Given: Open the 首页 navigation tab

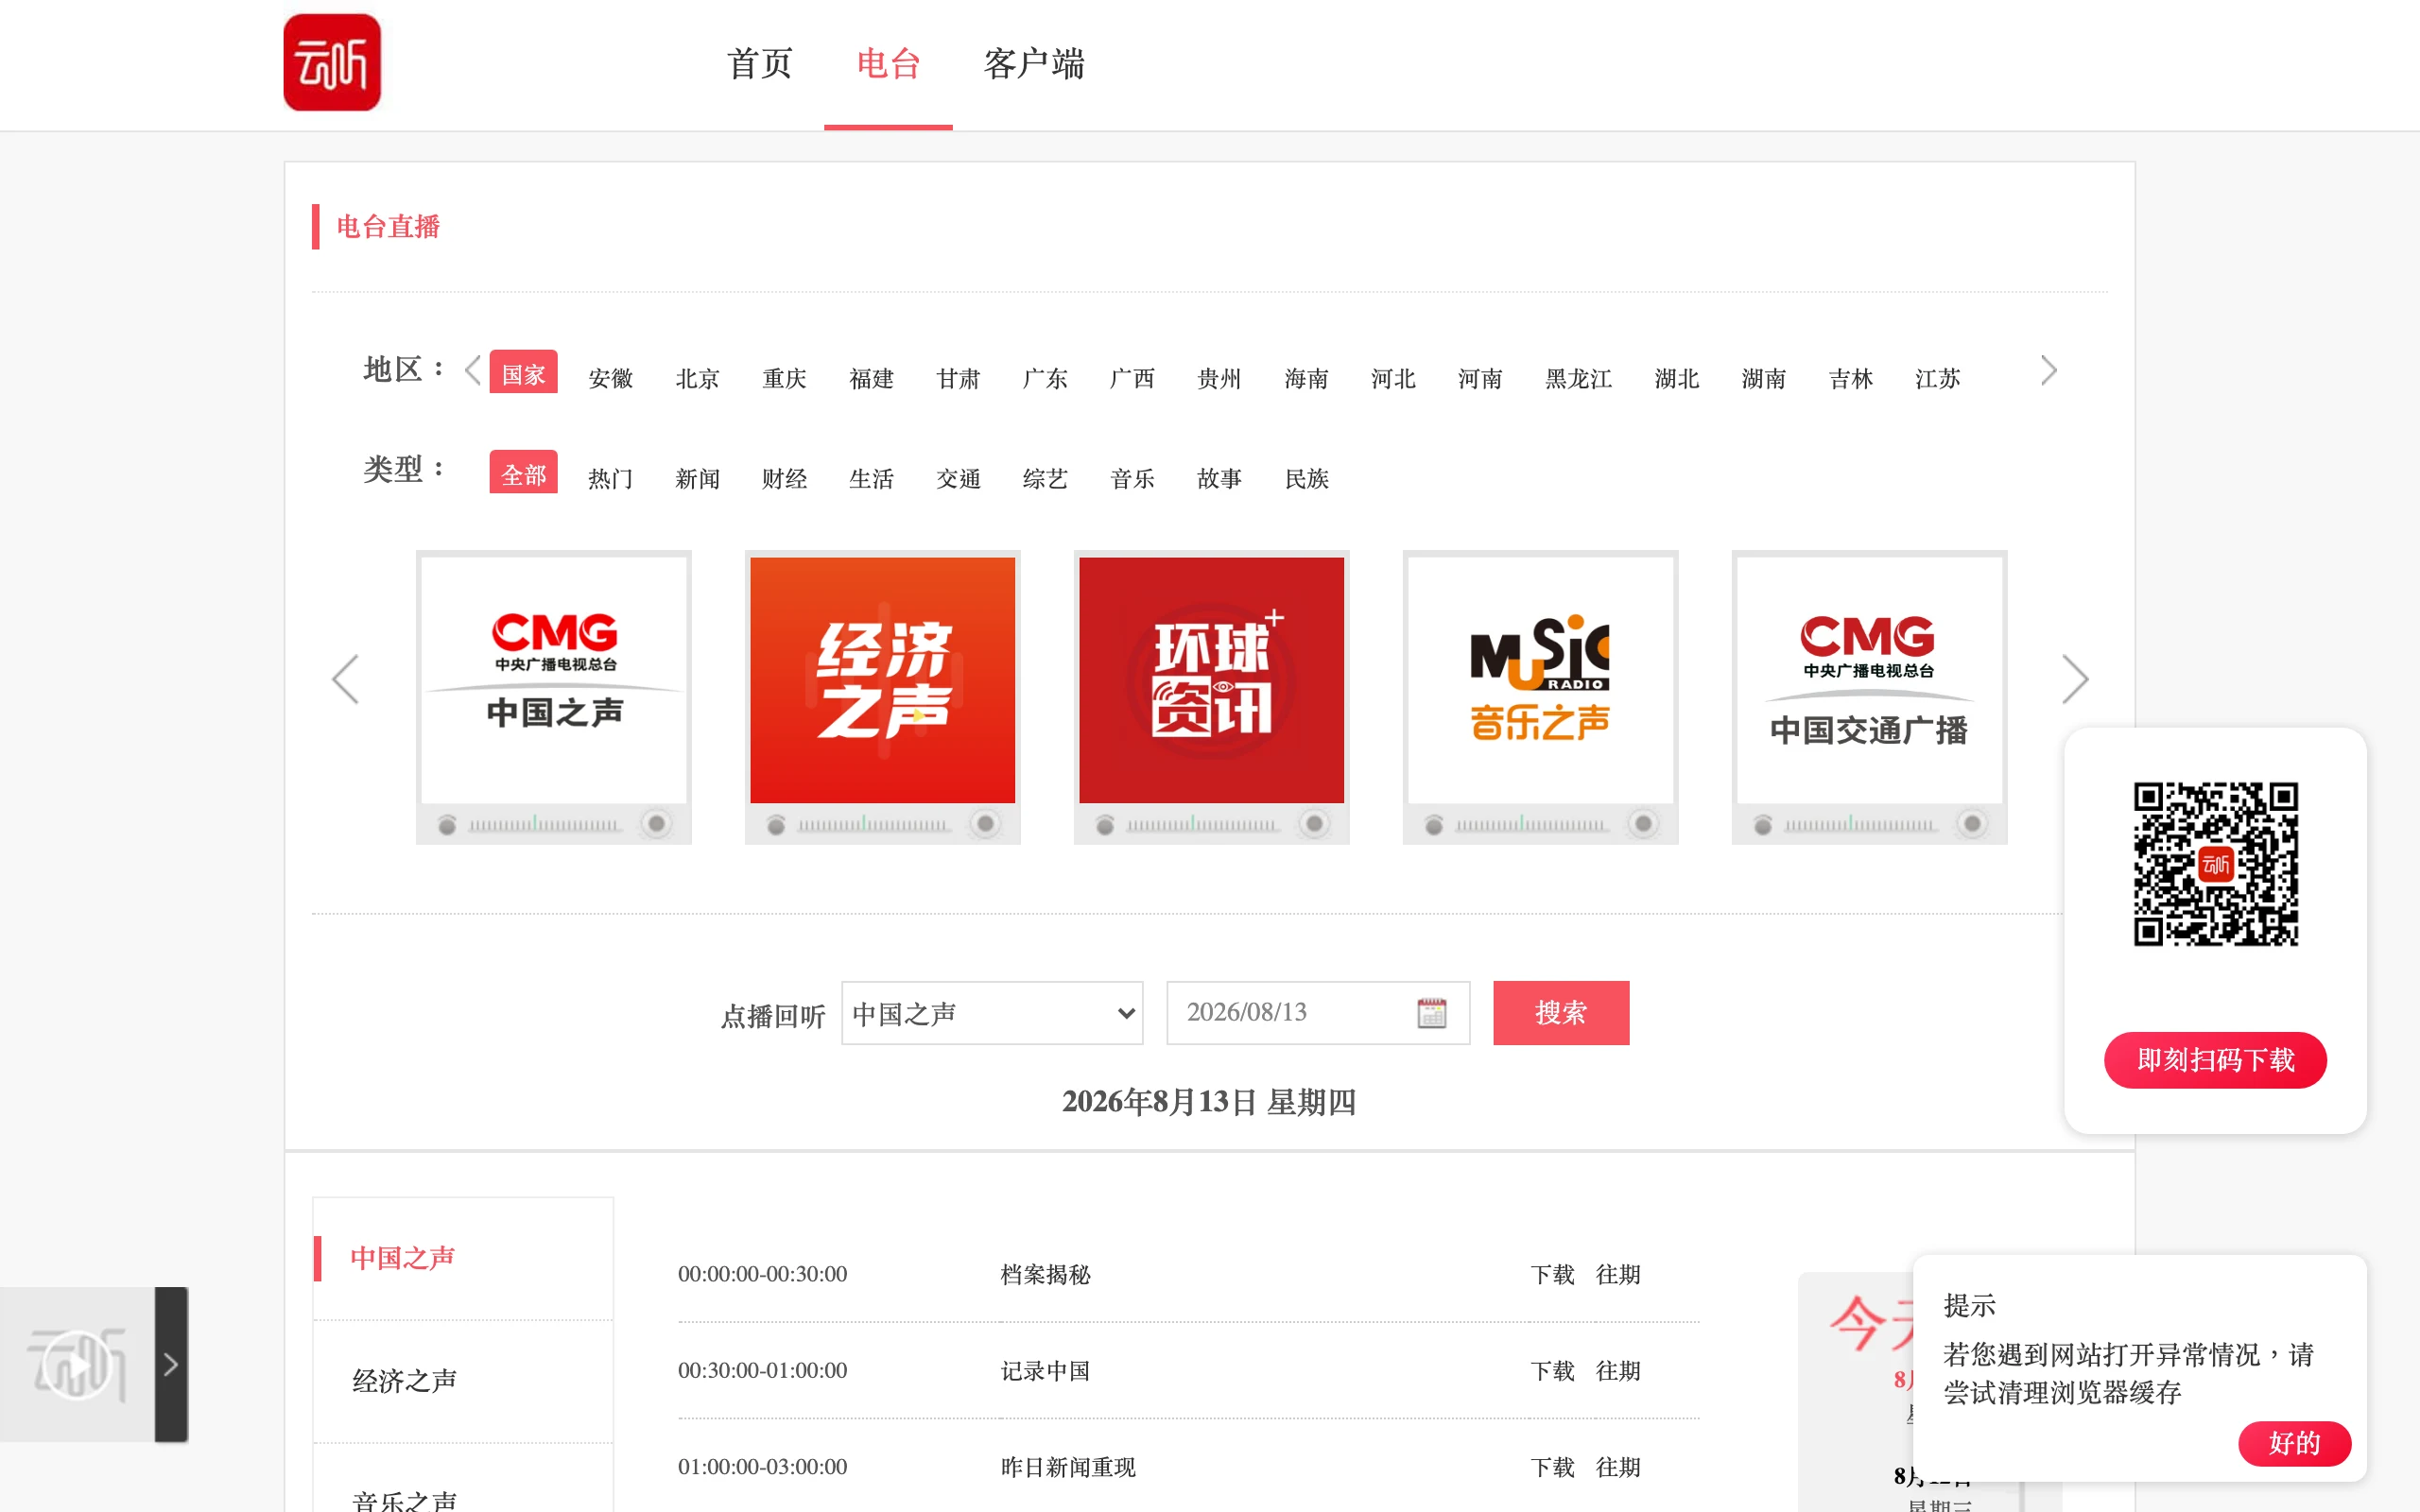Looking at the screenshot, I should [759, 64].
